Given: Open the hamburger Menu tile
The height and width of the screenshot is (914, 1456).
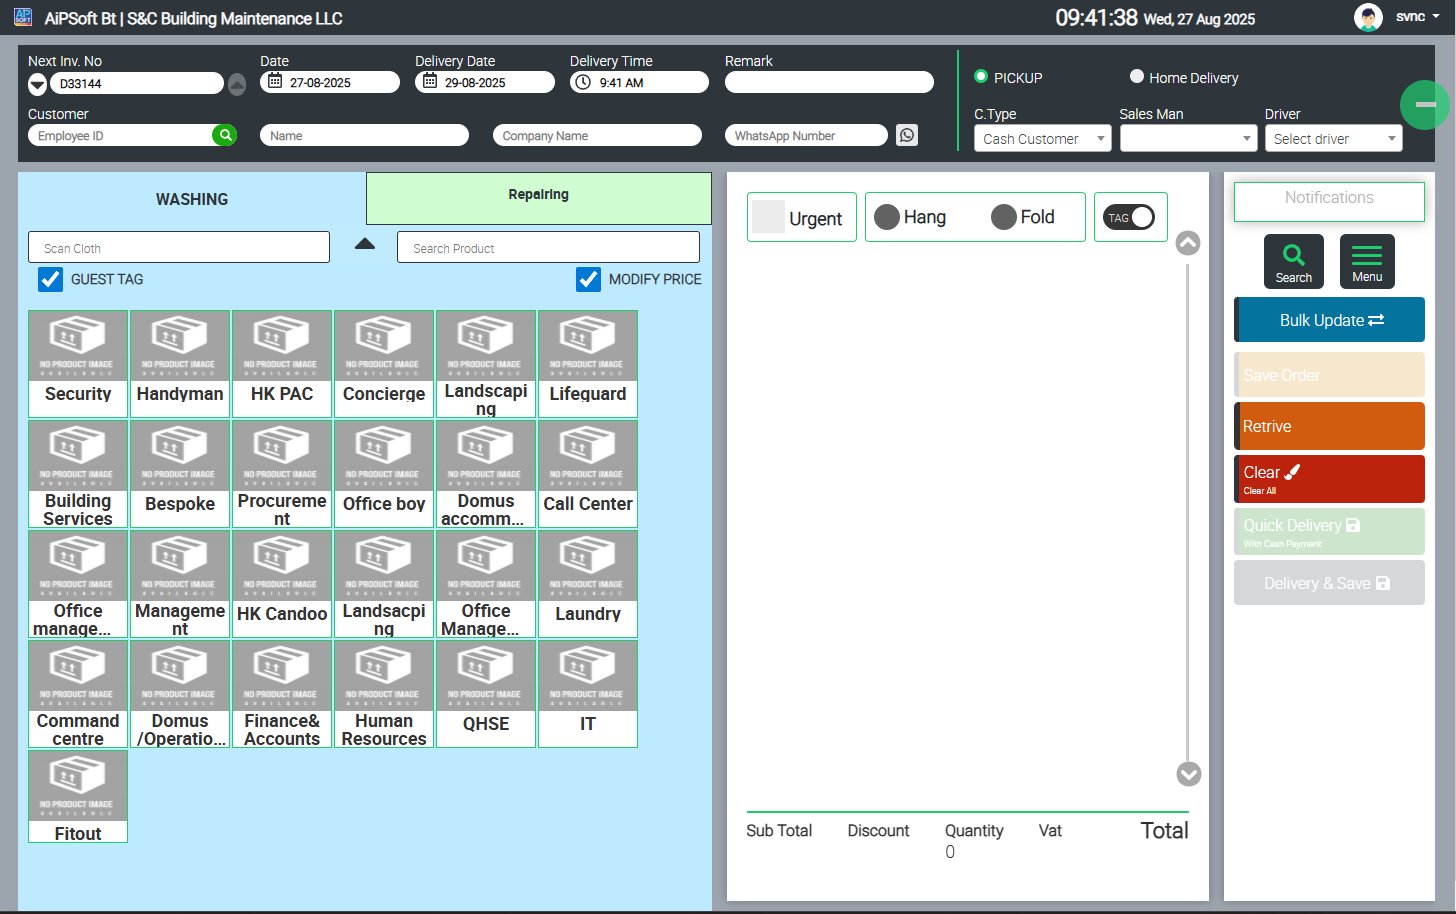Looking at the screenshot, I should pyautogui.click(x=1366, y=261).
